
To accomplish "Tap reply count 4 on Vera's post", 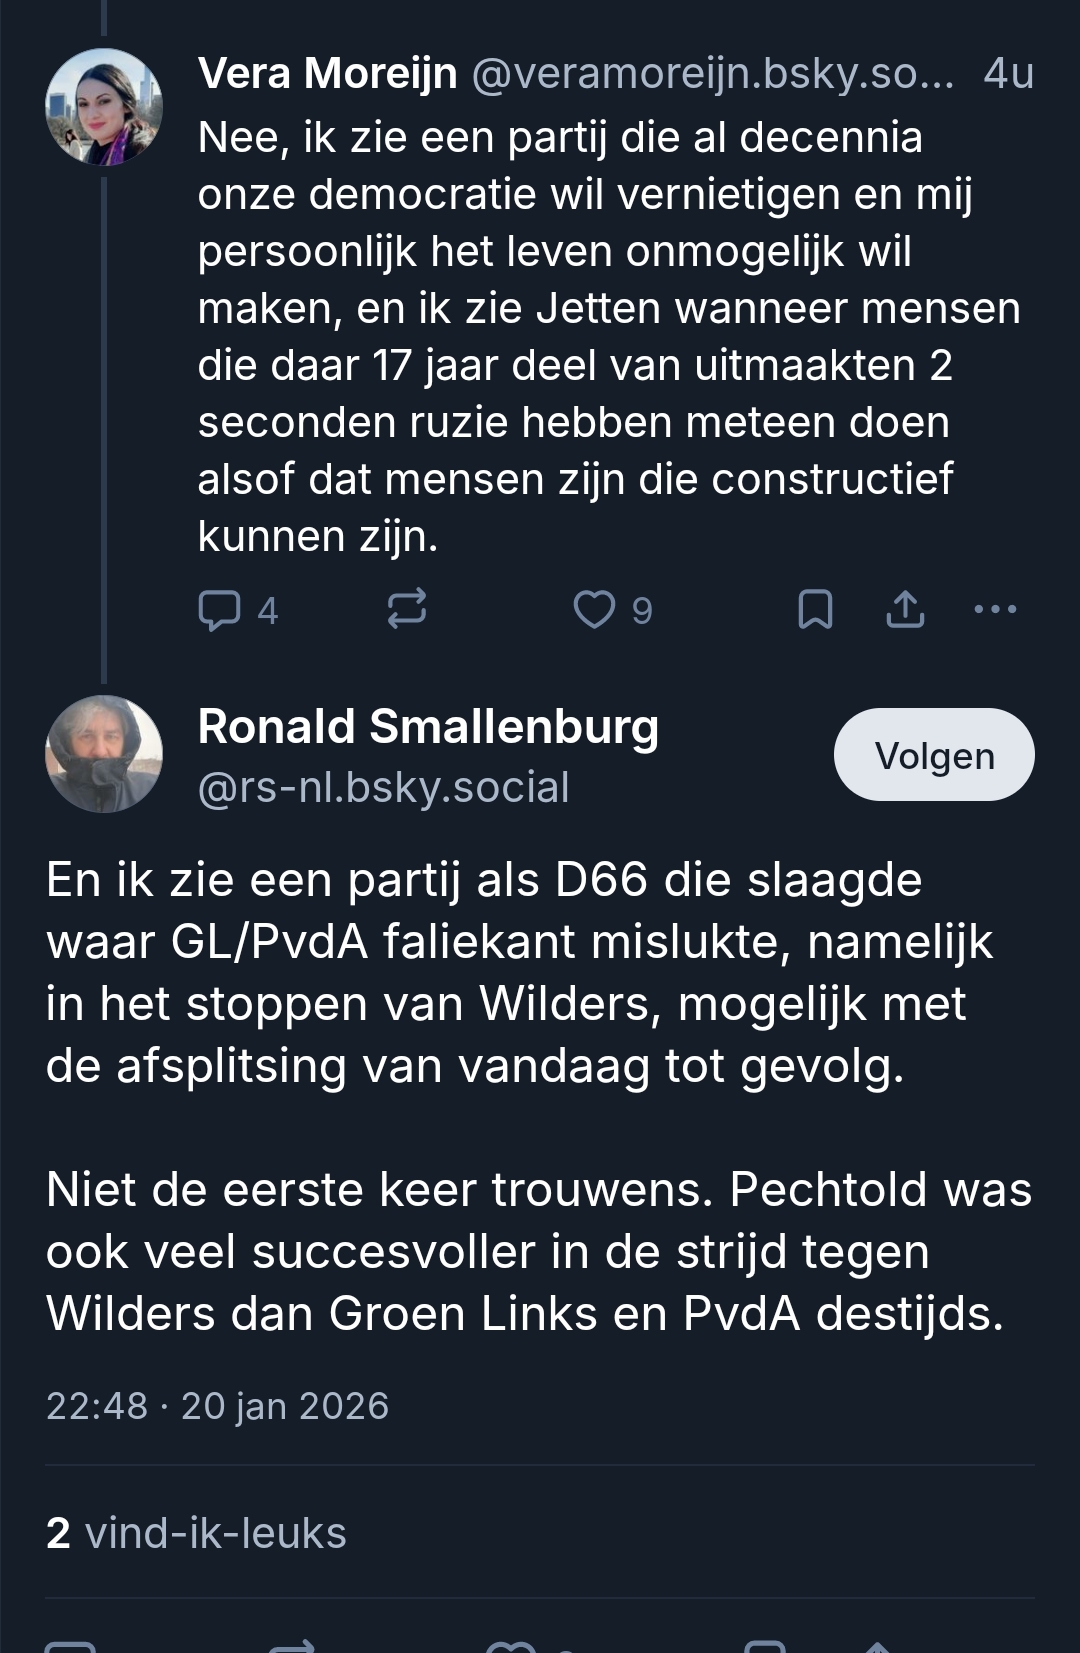I will pos(267,610).
